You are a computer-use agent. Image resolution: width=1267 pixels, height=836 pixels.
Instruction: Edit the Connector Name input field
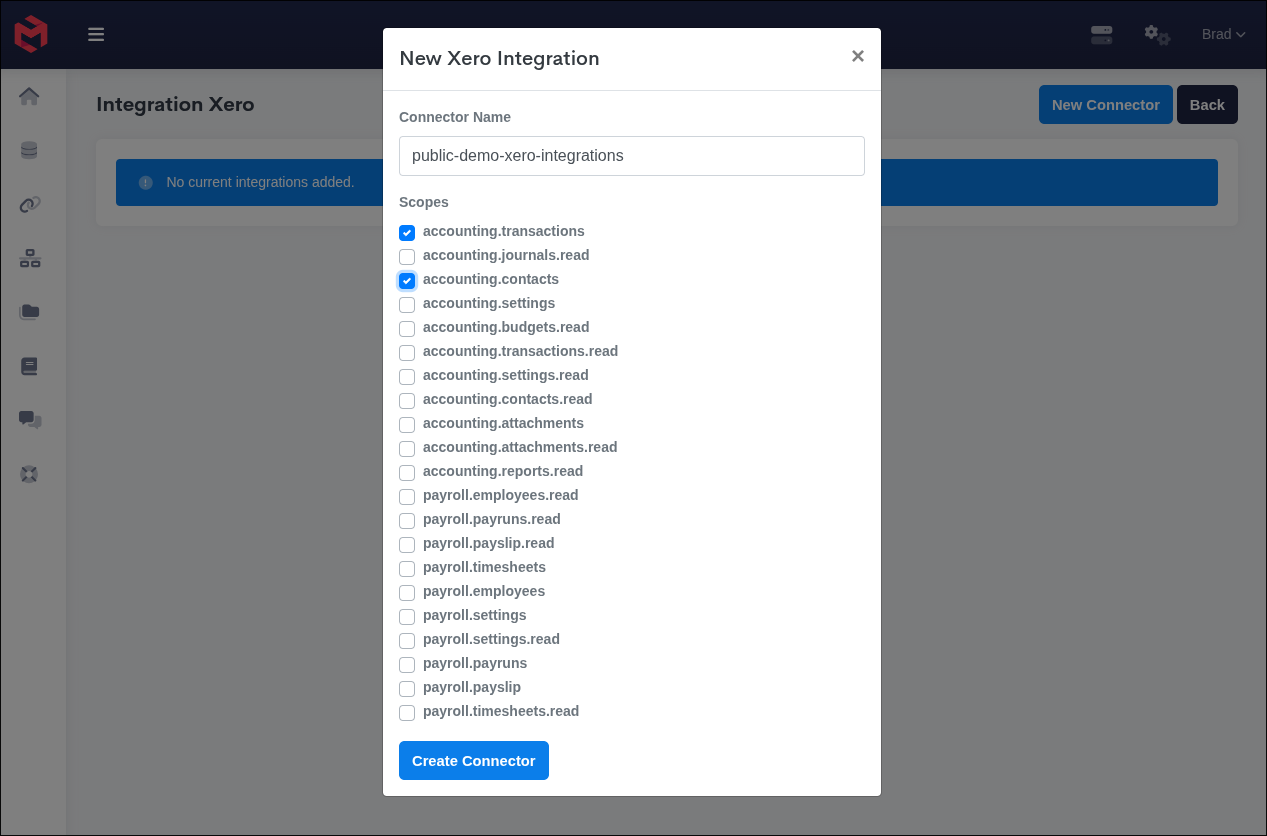tap(631, 156)
